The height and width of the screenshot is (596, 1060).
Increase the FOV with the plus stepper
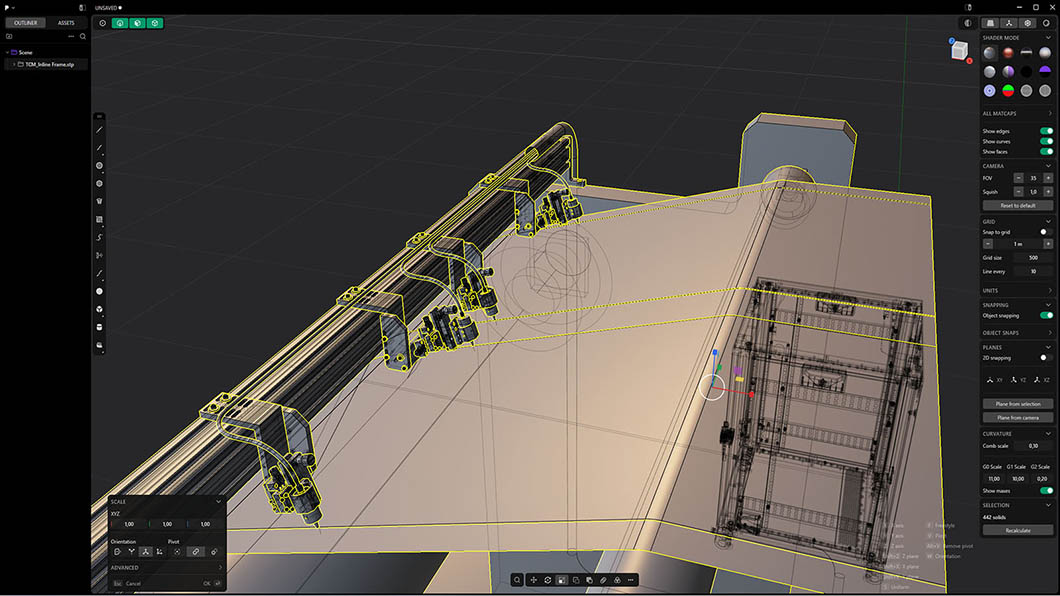pos(1048,178)
